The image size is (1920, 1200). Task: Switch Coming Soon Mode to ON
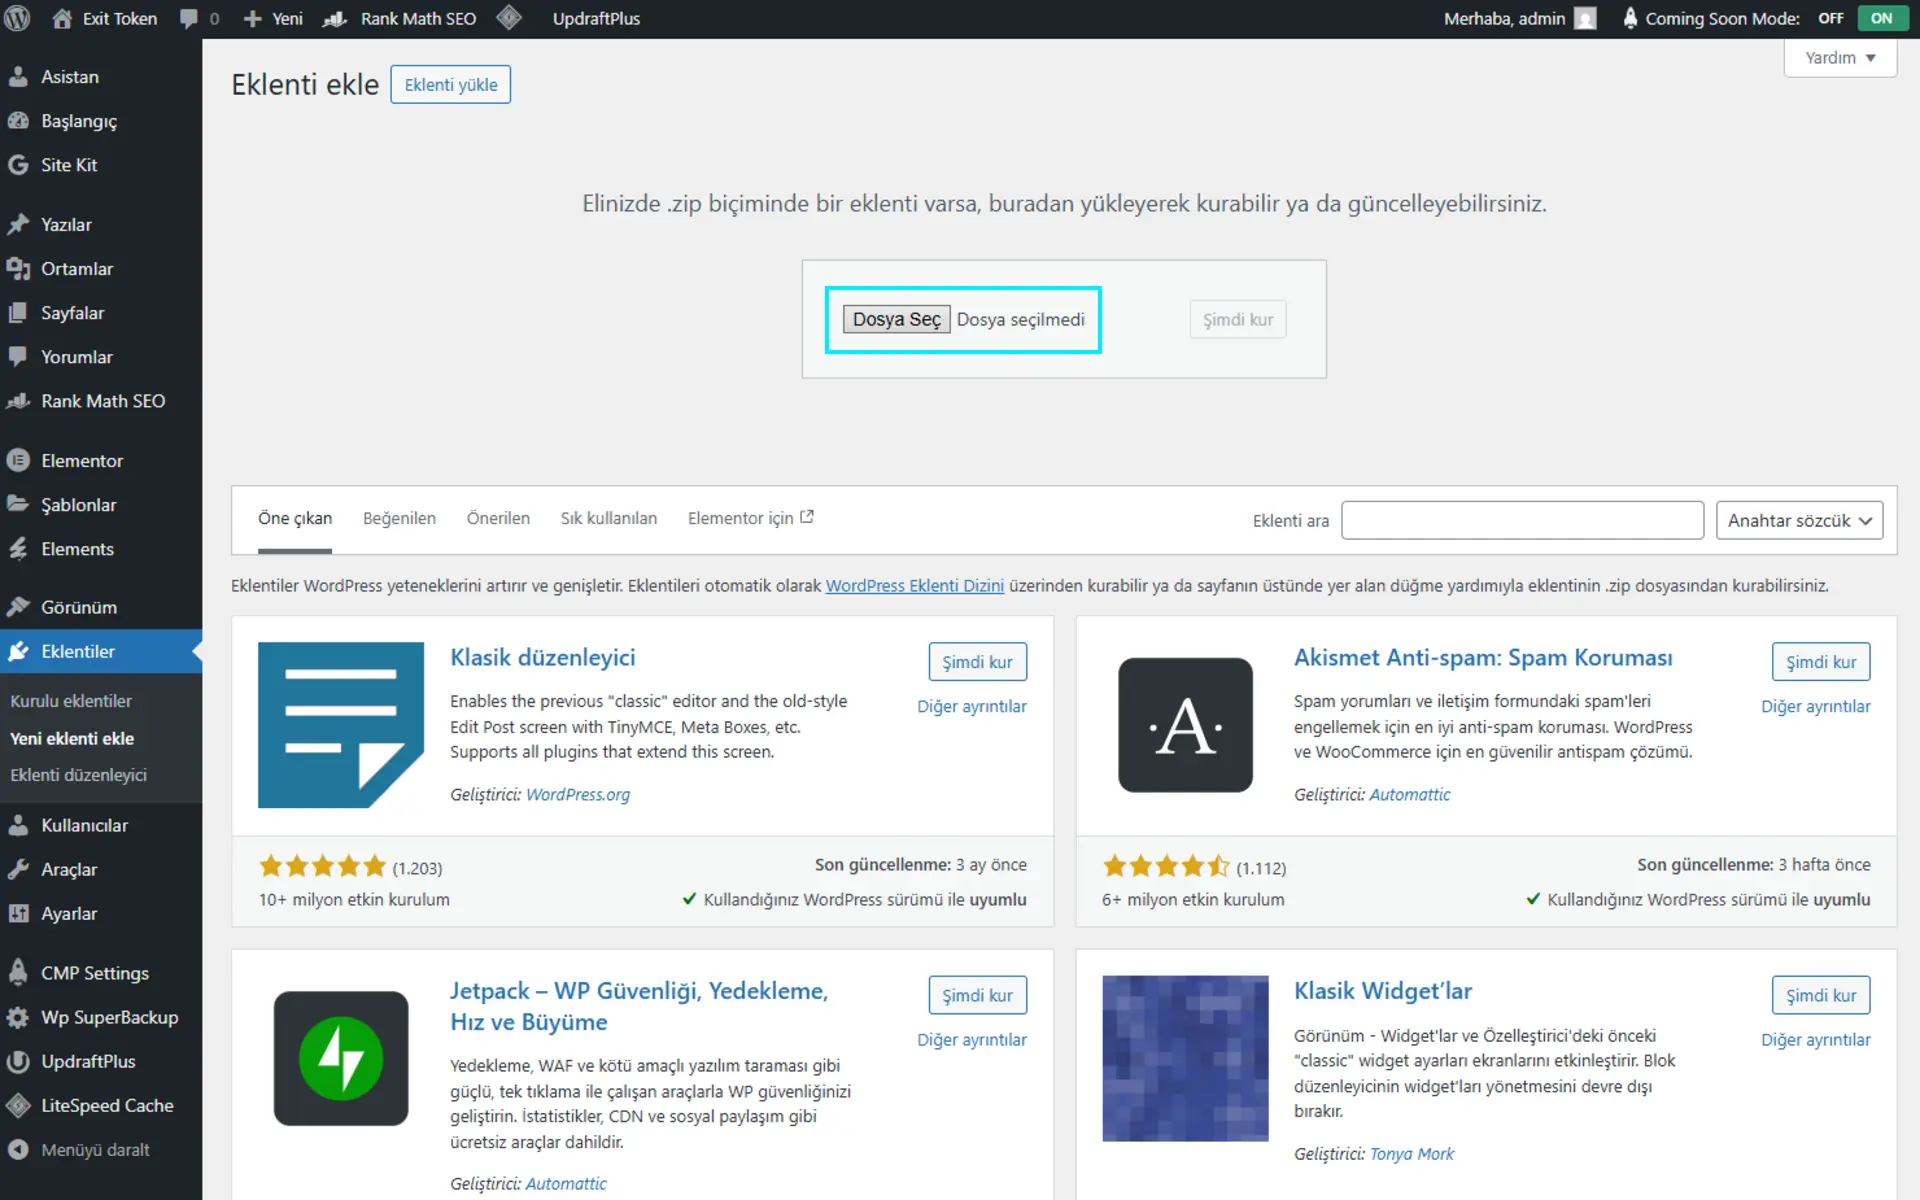tap(1881, 18)
